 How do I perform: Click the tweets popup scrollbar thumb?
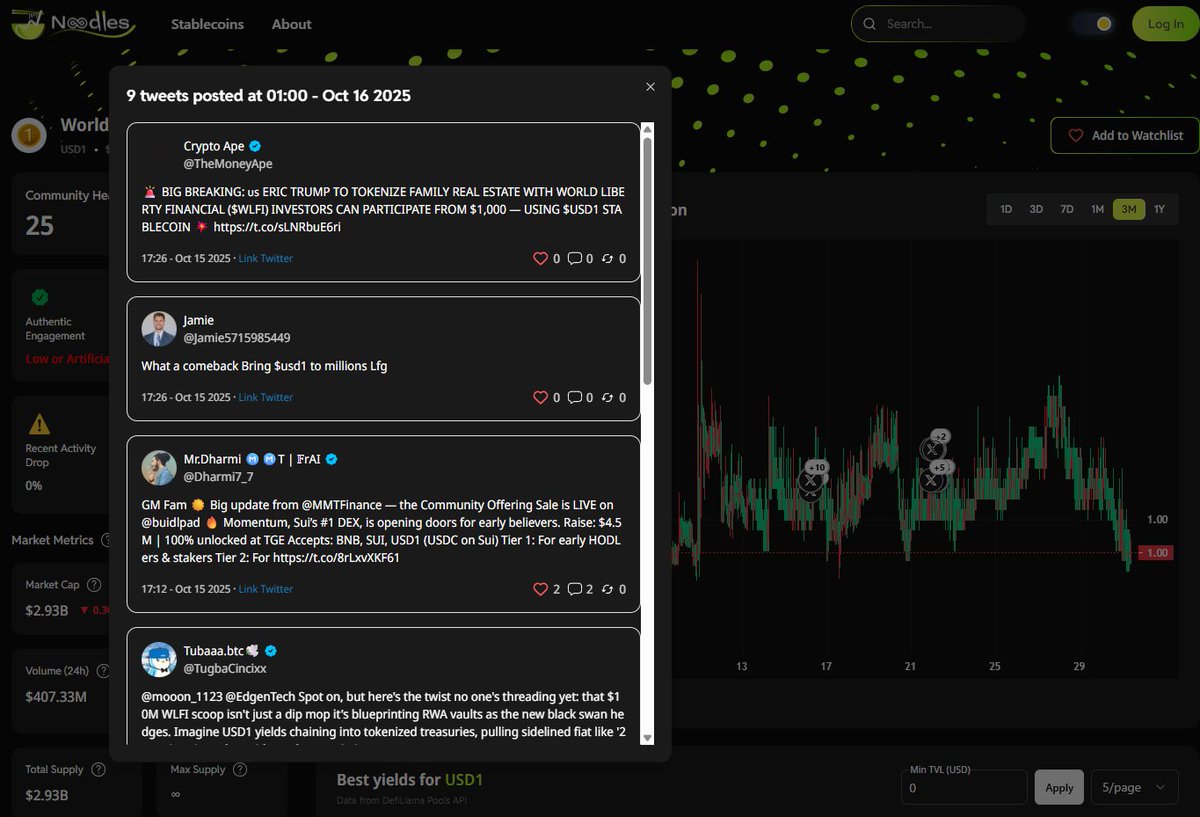pyautogui.click(x=647, y=260)
